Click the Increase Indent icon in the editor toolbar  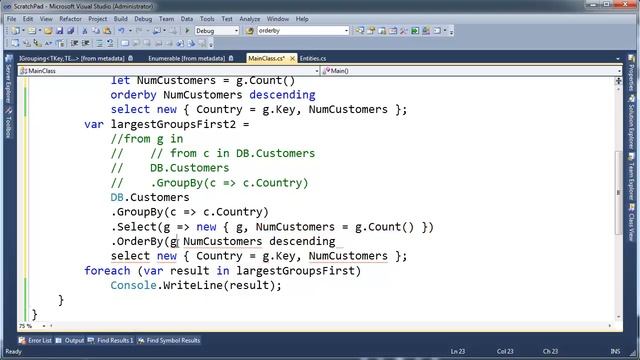(86, 43)
